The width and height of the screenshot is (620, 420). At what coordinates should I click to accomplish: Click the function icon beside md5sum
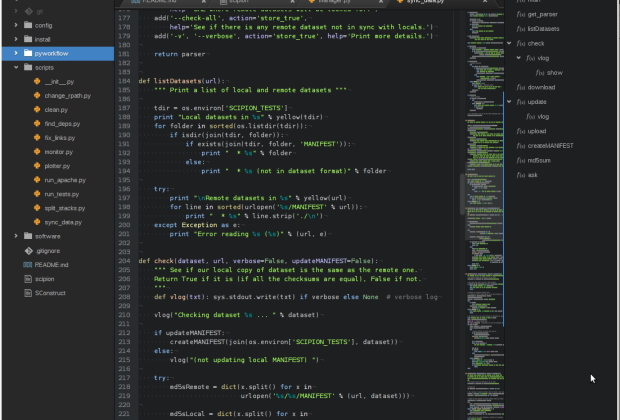pyautogui.click(x=521, y=161)
